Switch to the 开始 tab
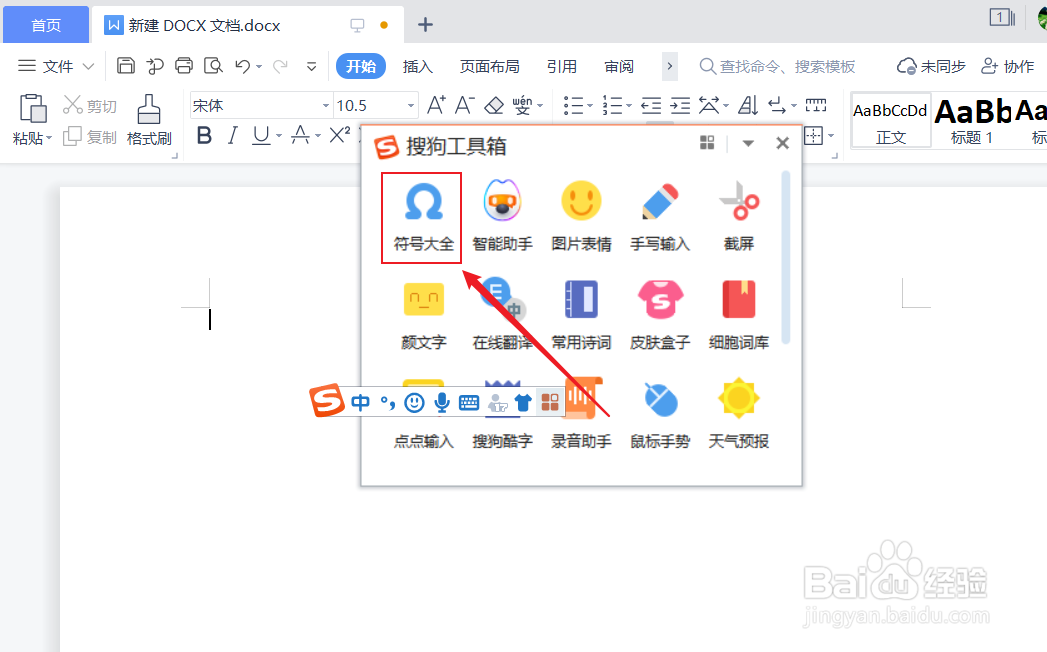 click(361, 66)
